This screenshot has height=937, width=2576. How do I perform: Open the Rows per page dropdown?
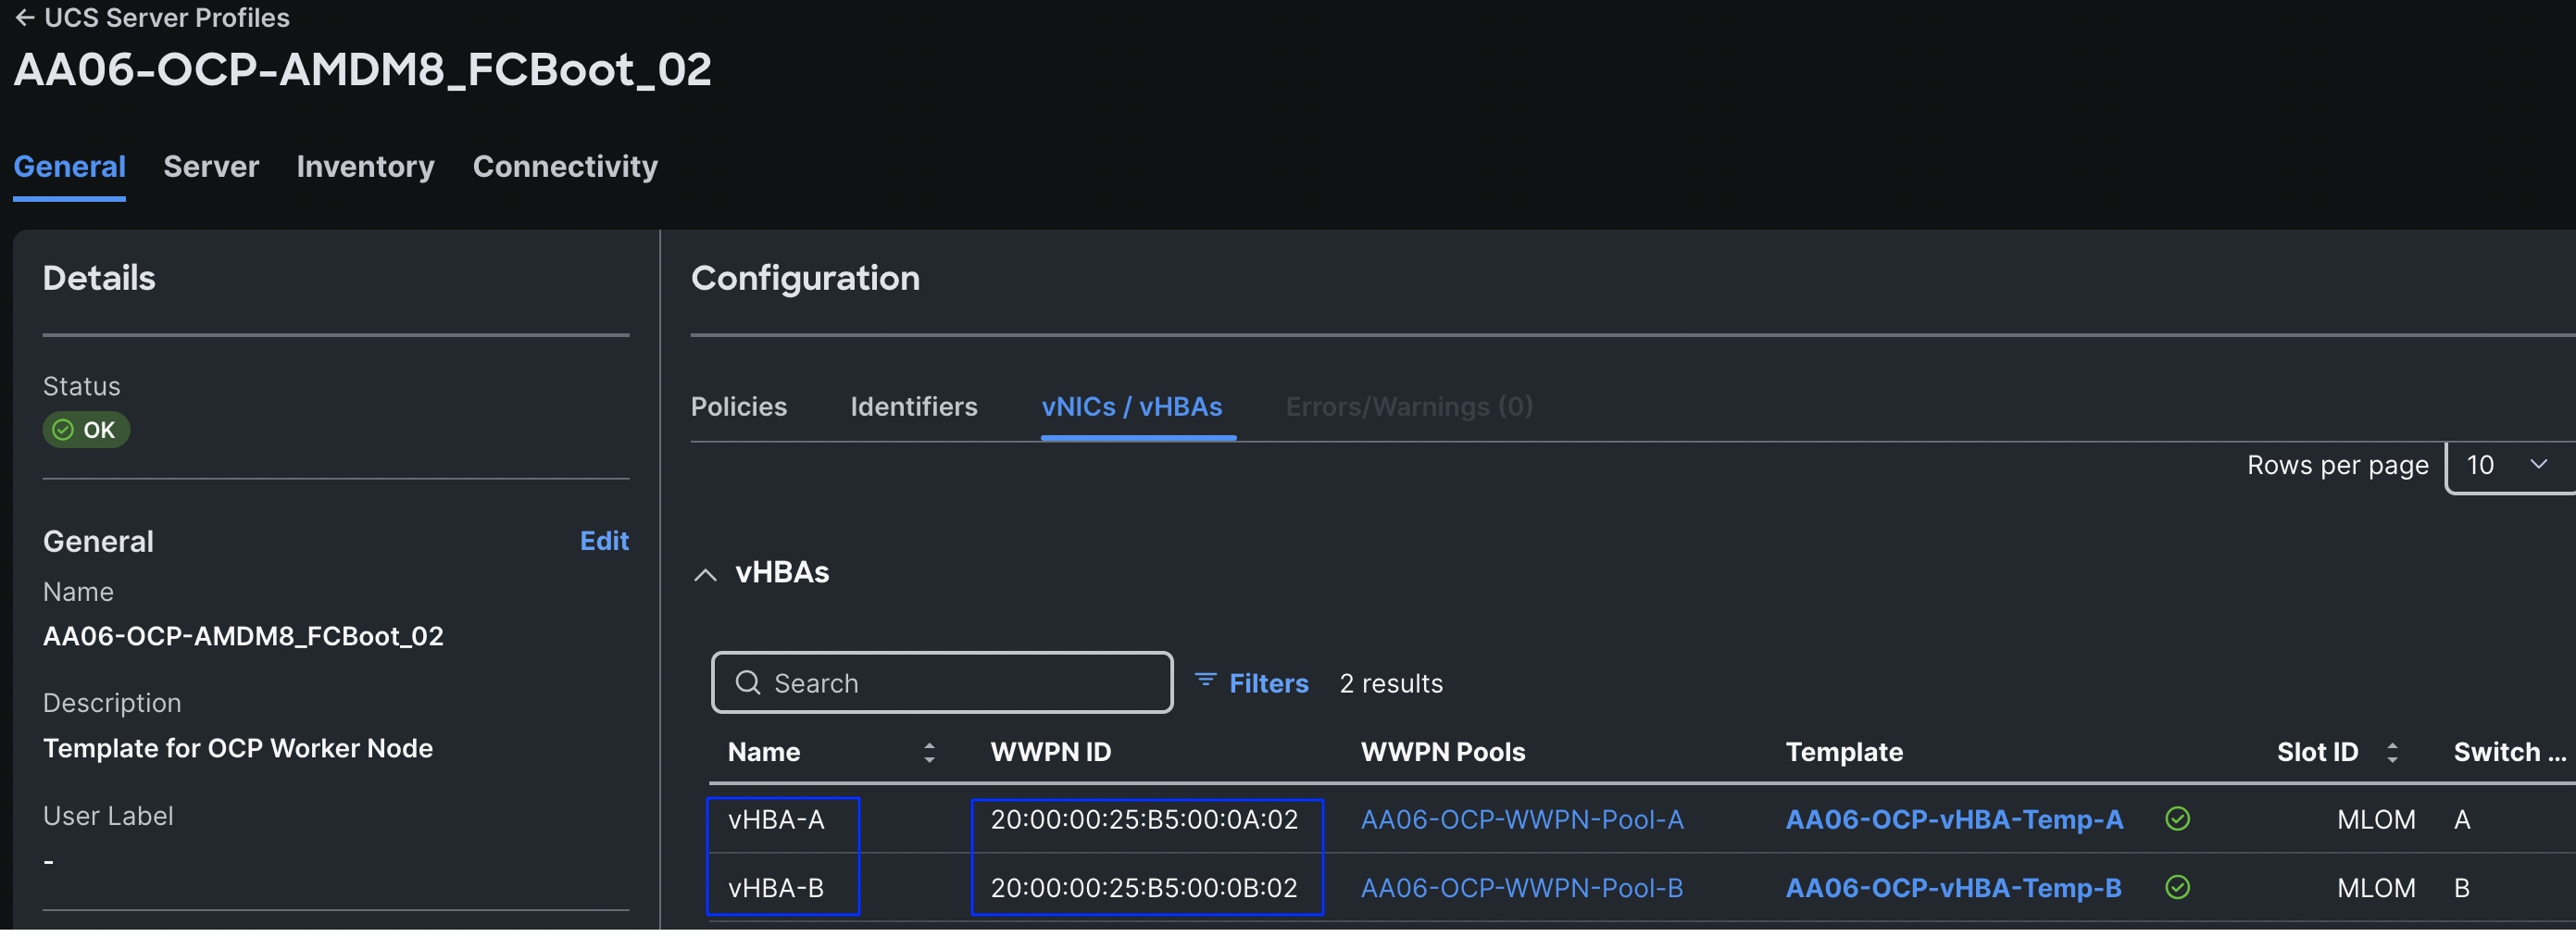(2505, 465)
